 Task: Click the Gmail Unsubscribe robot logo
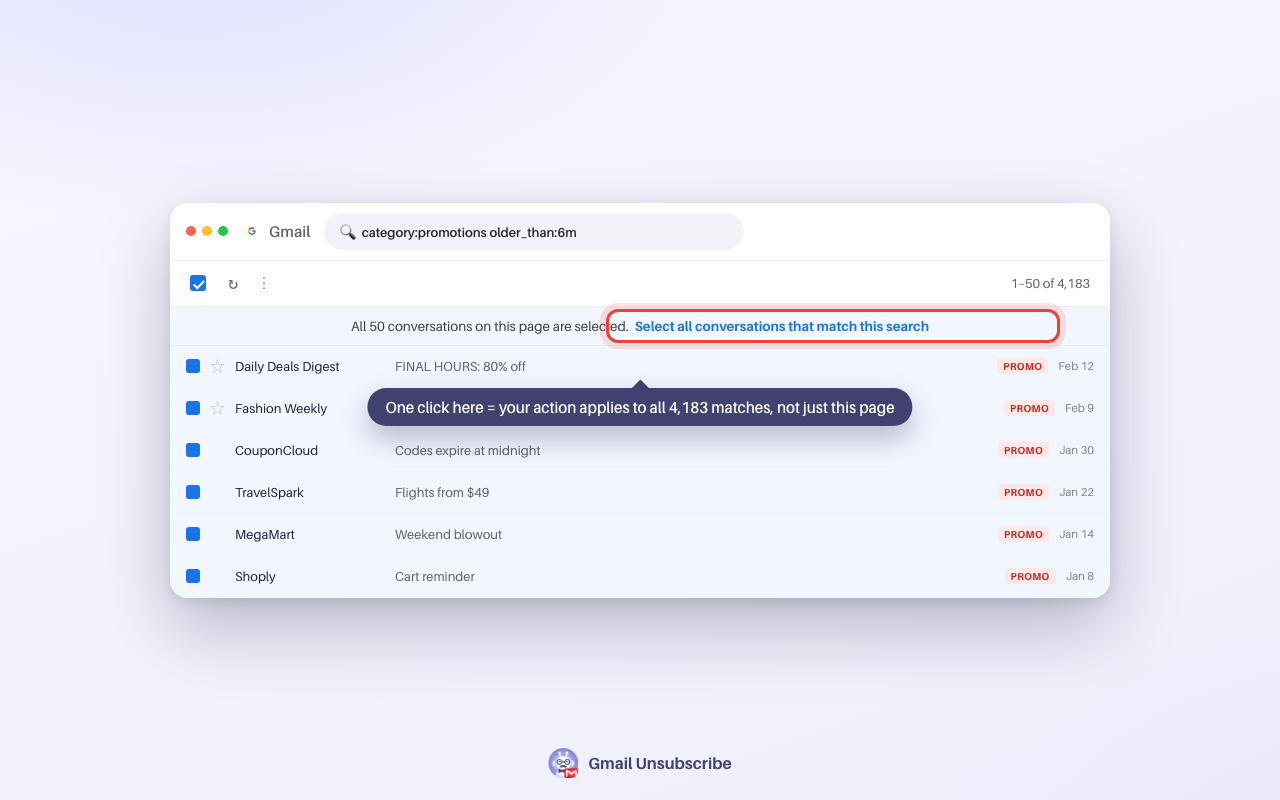tap(564, 763)
